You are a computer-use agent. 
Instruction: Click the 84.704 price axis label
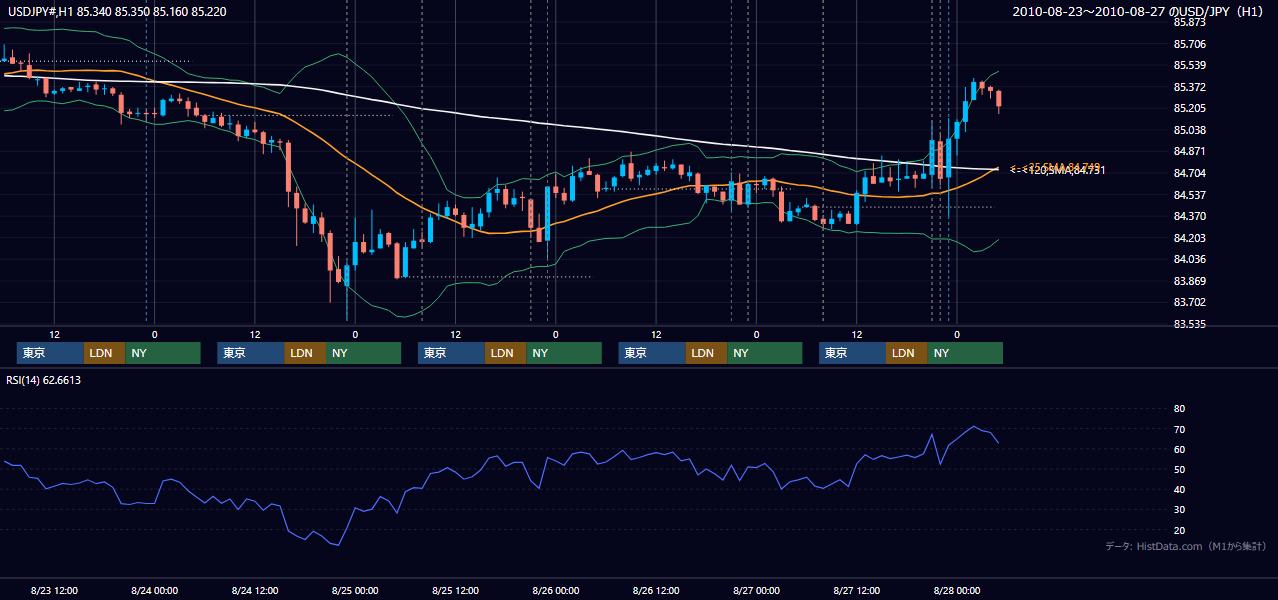[1189, 173]
